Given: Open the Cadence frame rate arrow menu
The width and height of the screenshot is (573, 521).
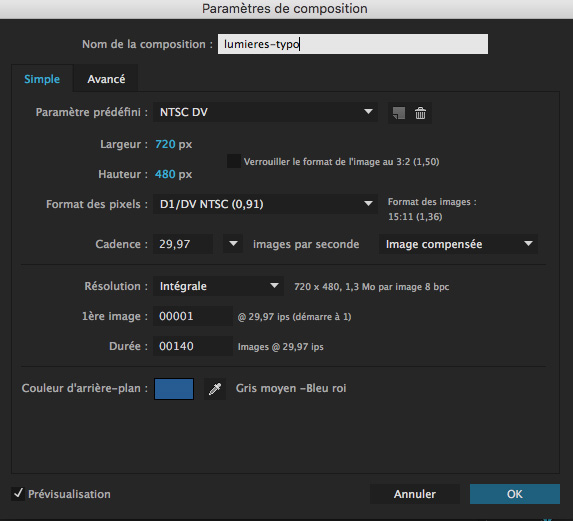Looking at the screenshot, I should [233, 244].
